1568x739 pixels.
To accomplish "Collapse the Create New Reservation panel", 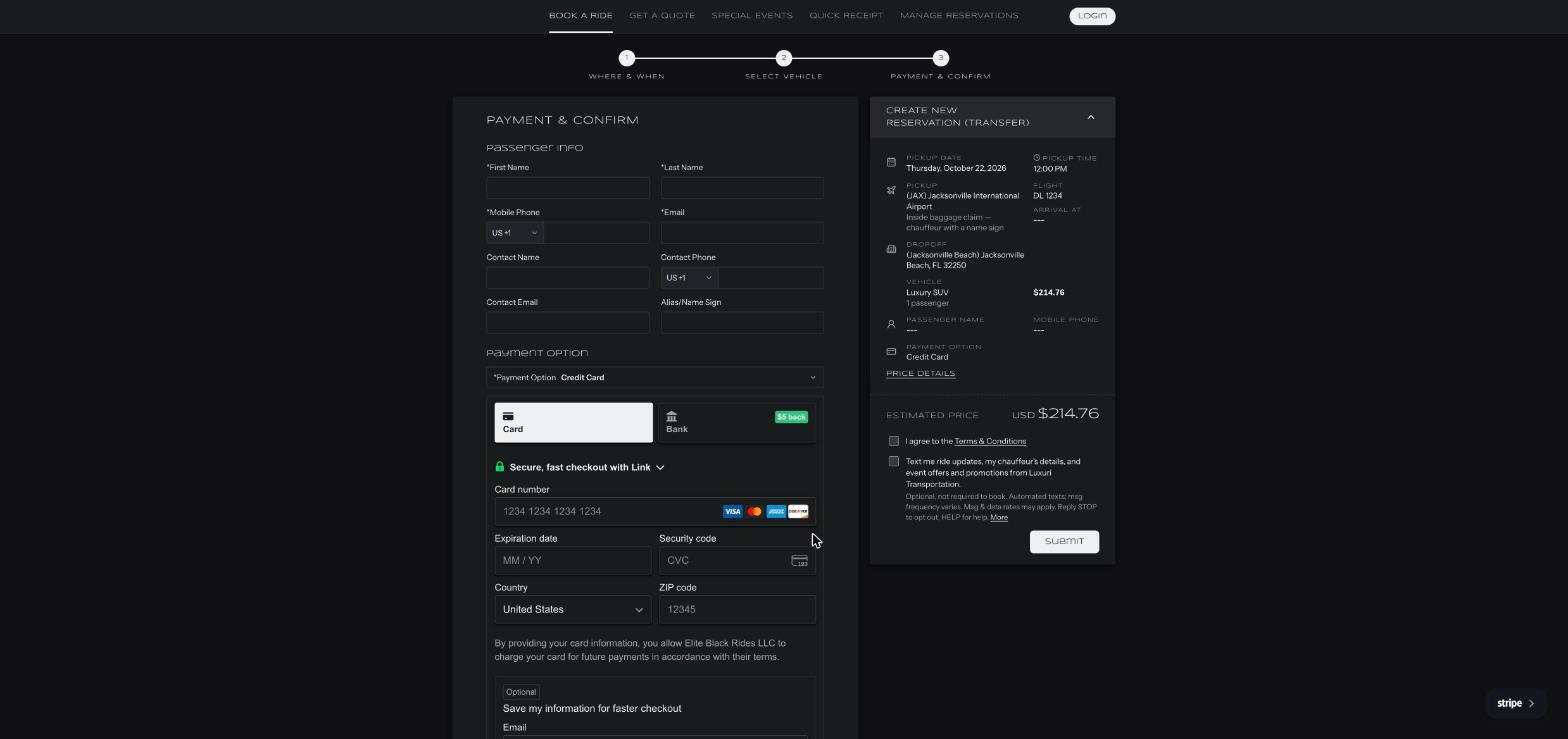I will pos(1091,117).
